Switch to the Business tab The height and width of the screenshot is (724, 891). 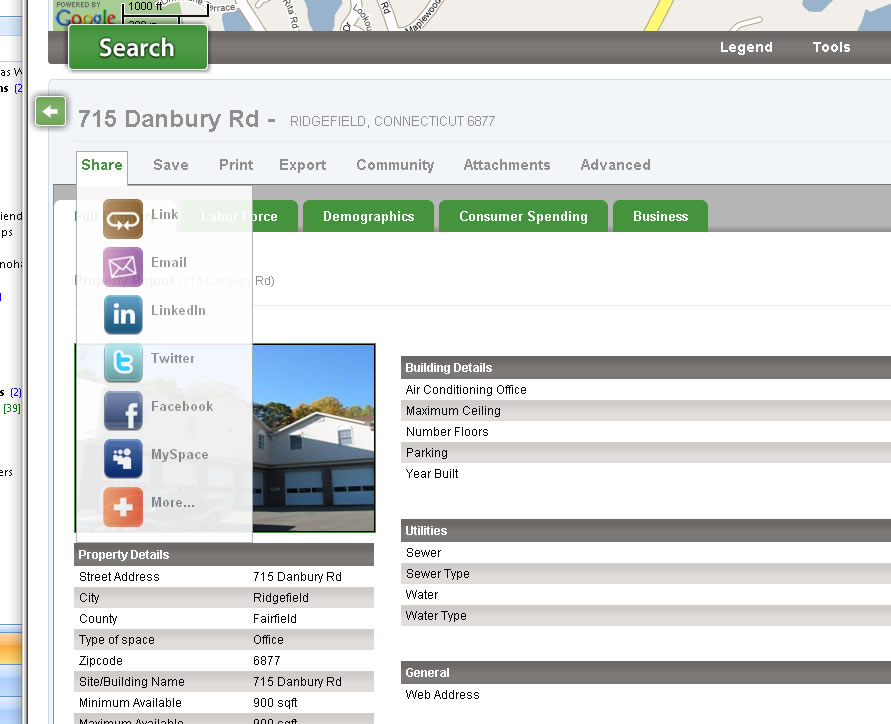coord(660,216)
